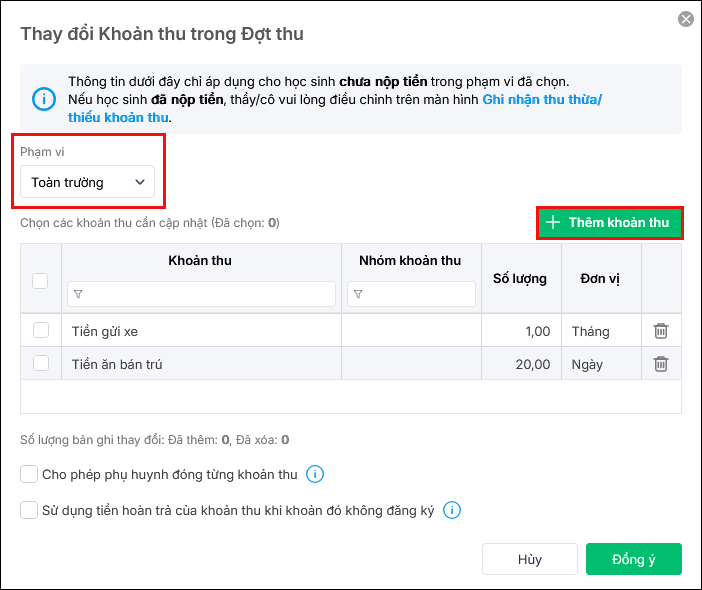
Task: Close the dialog with the X icon
Action: [x=685, y=19]
